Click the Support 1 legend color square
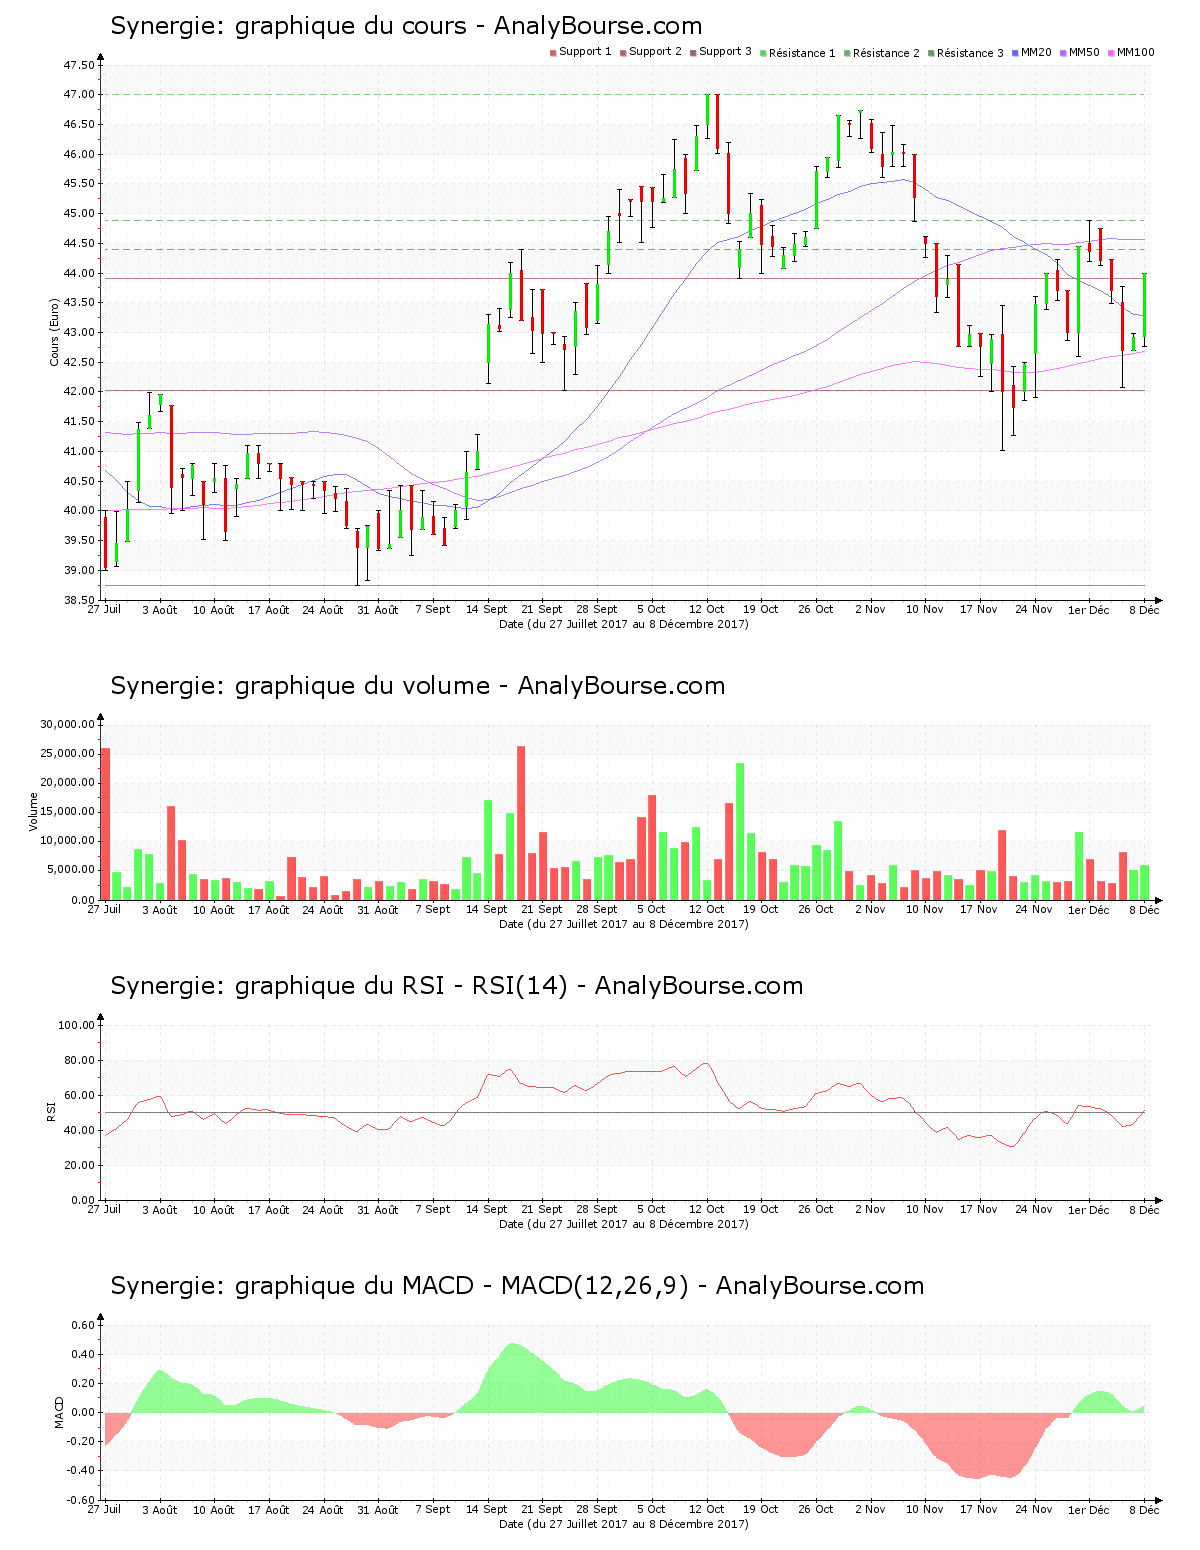This screenshot has width=1200, height=1550. (x=553, y=53)
